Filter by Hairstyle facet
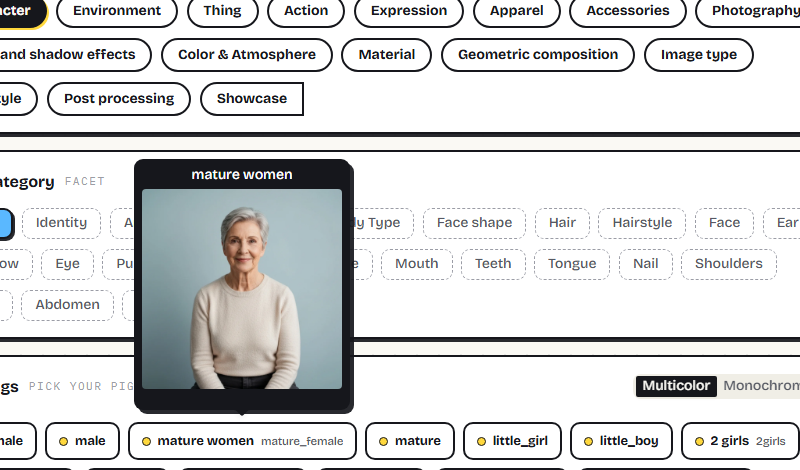The height and width of the screenshot is (470, 800). [x=642, y=223]
